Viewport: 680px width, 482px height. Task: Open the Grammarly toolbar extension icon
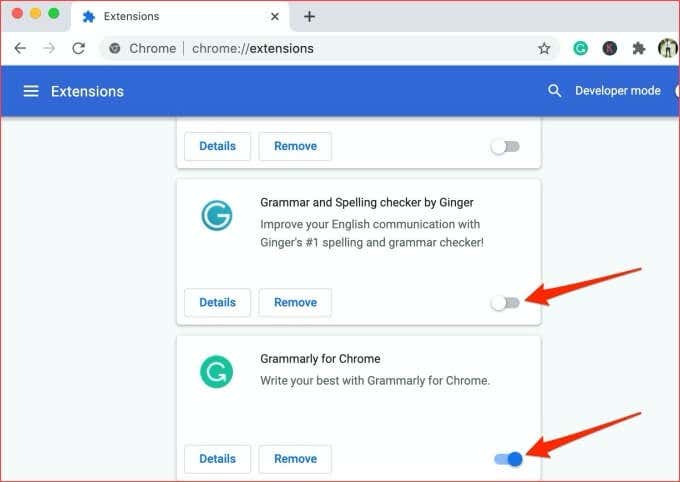pos(580,48)
